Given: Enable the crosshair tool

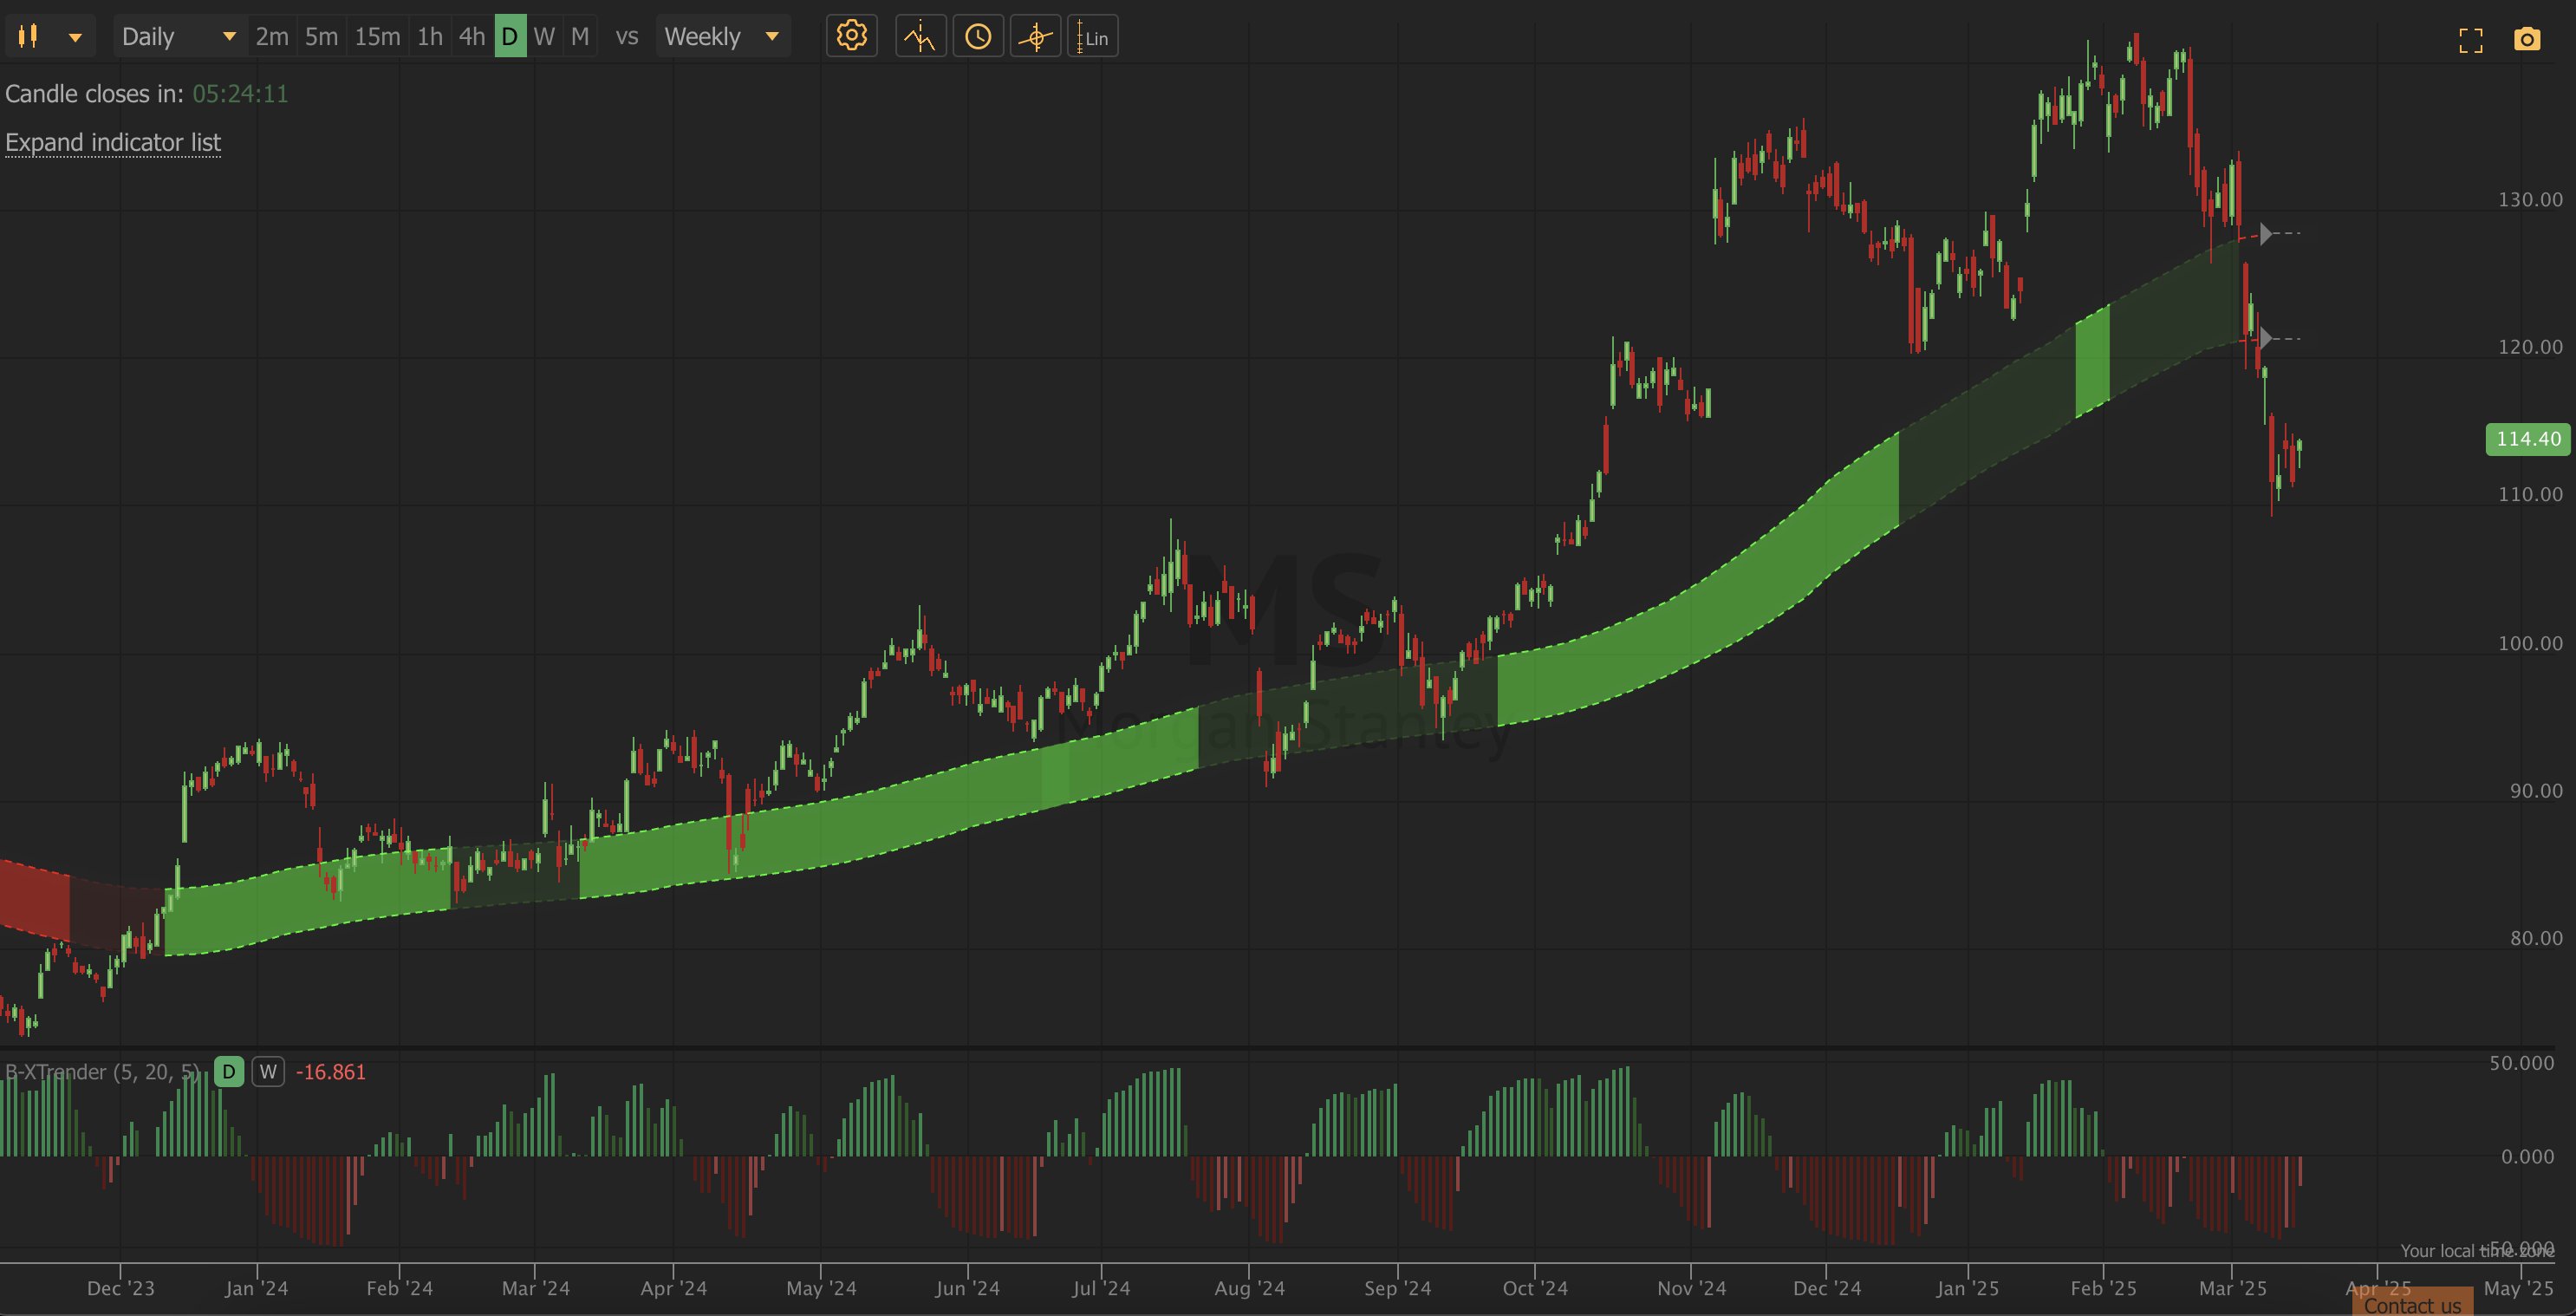Looking at the screenshot, I should click(1035, 37).
